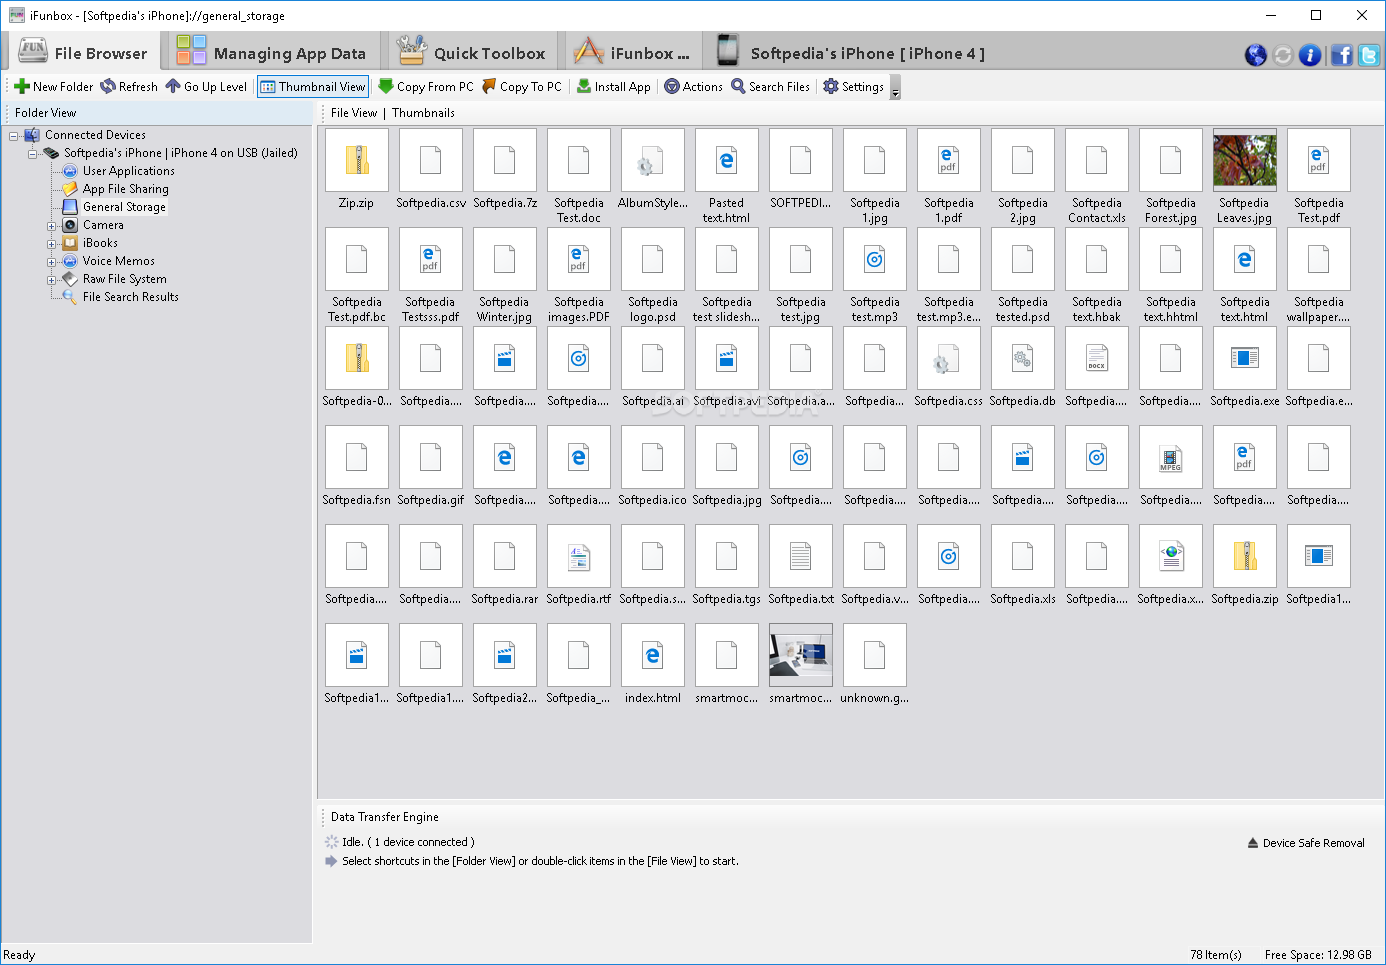Select Softpedia.db file icon

pos(1023,358)
